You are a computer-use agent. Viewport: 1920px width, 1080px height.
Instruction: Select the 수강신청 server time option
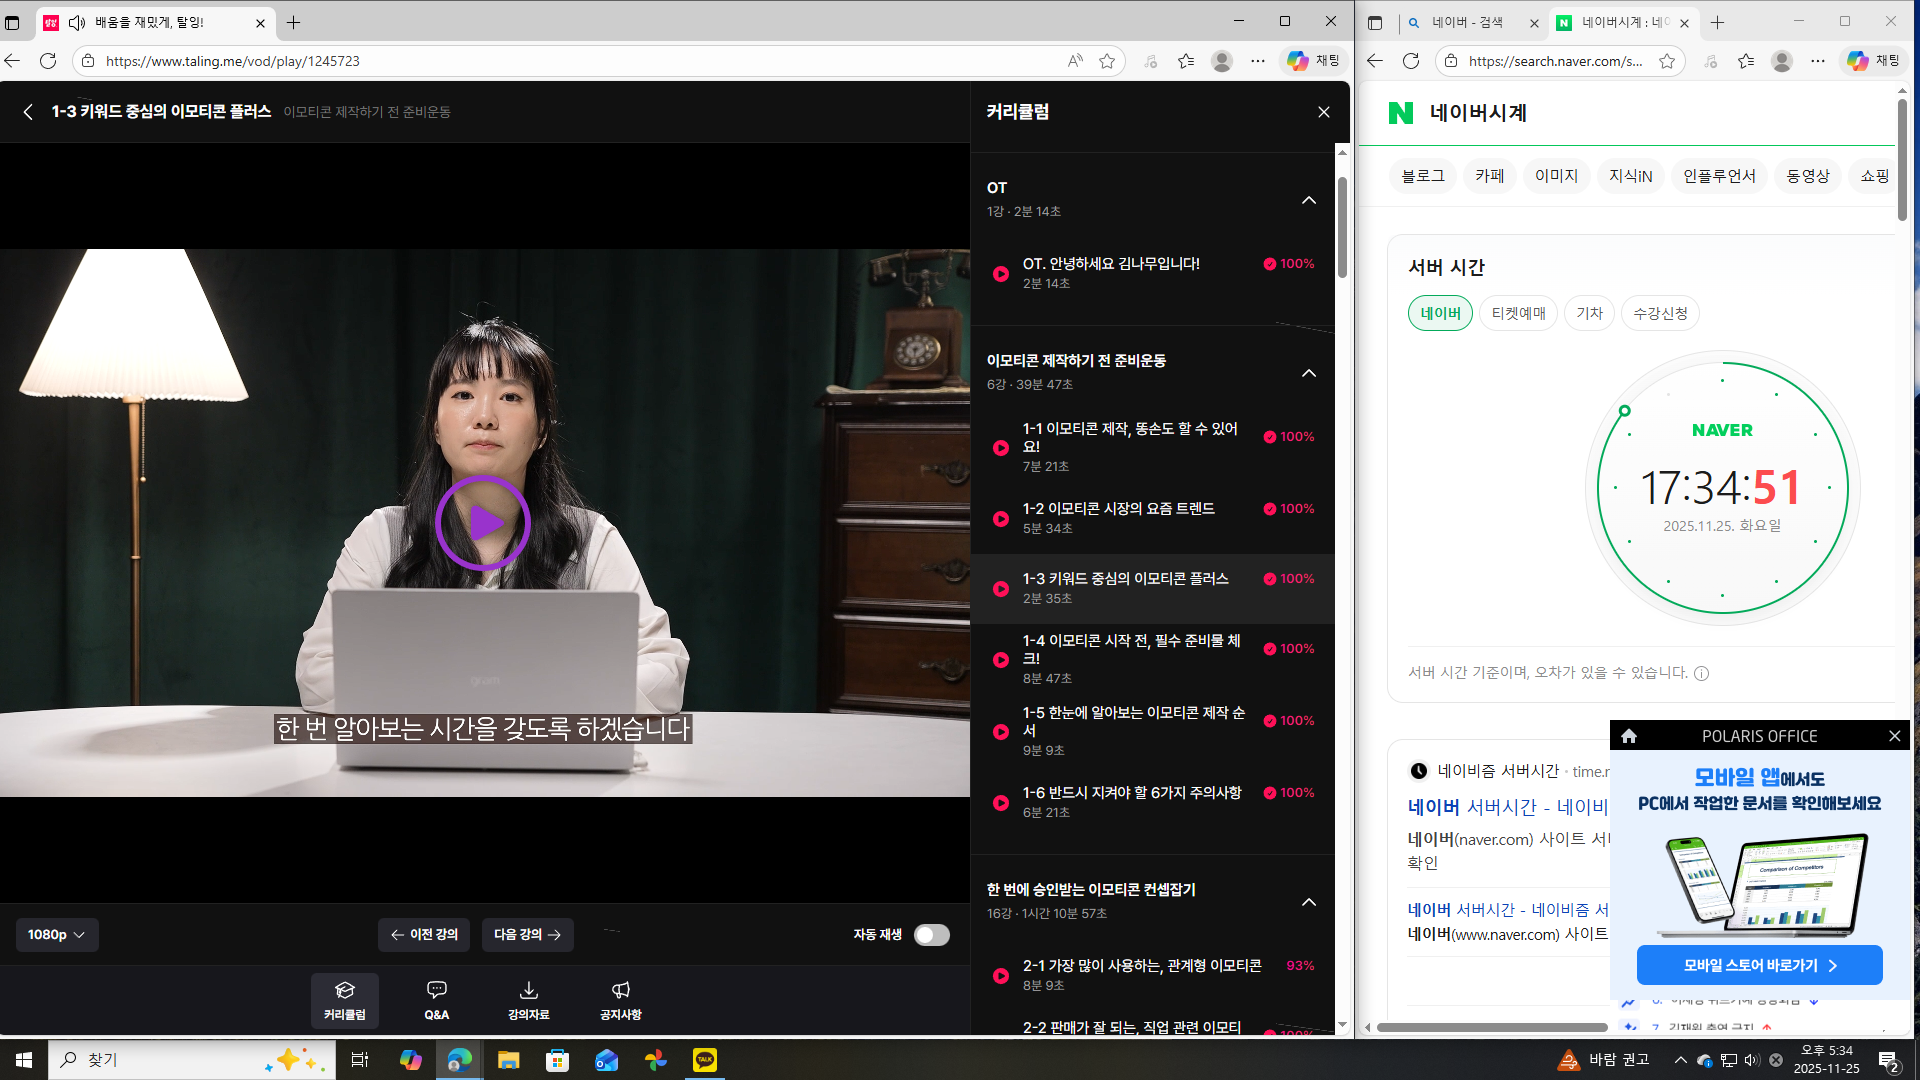tap(1660, 313)
